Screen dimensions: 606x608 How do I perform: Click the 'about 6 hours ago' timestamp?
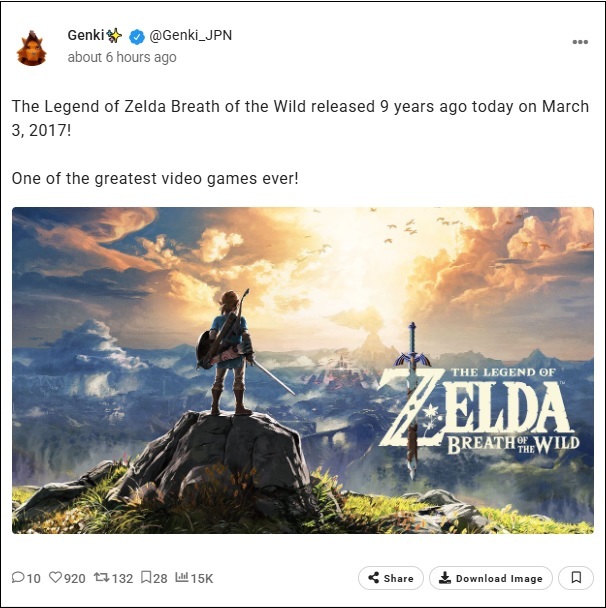tap(122, 57)
